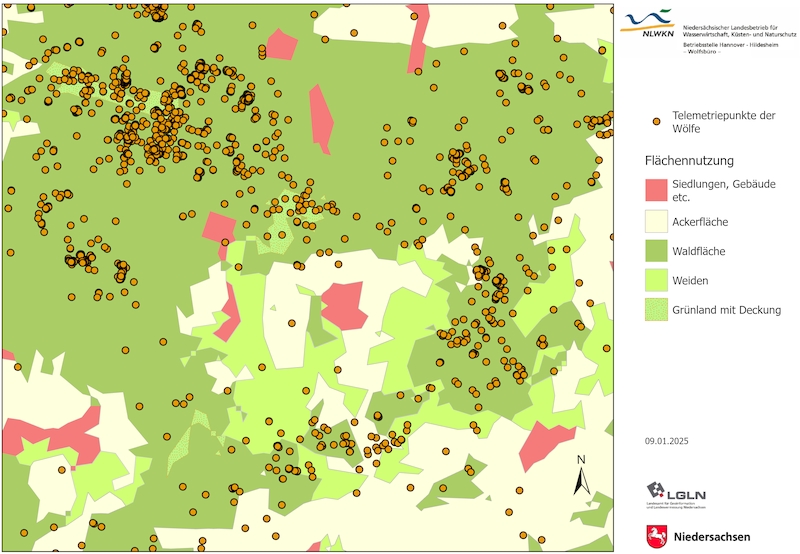The height and width of the screenshot is (554, 800).
Task: Click the dotted Grünland mit Deckung swatch
Action: click(x=655, y=310)
